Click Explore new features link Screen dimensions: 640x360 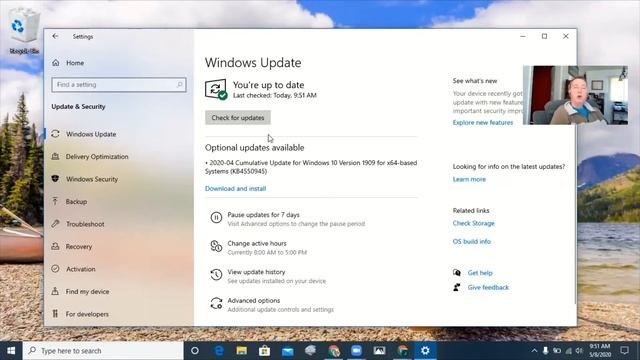pyautogui.click(x=483, y=122)
